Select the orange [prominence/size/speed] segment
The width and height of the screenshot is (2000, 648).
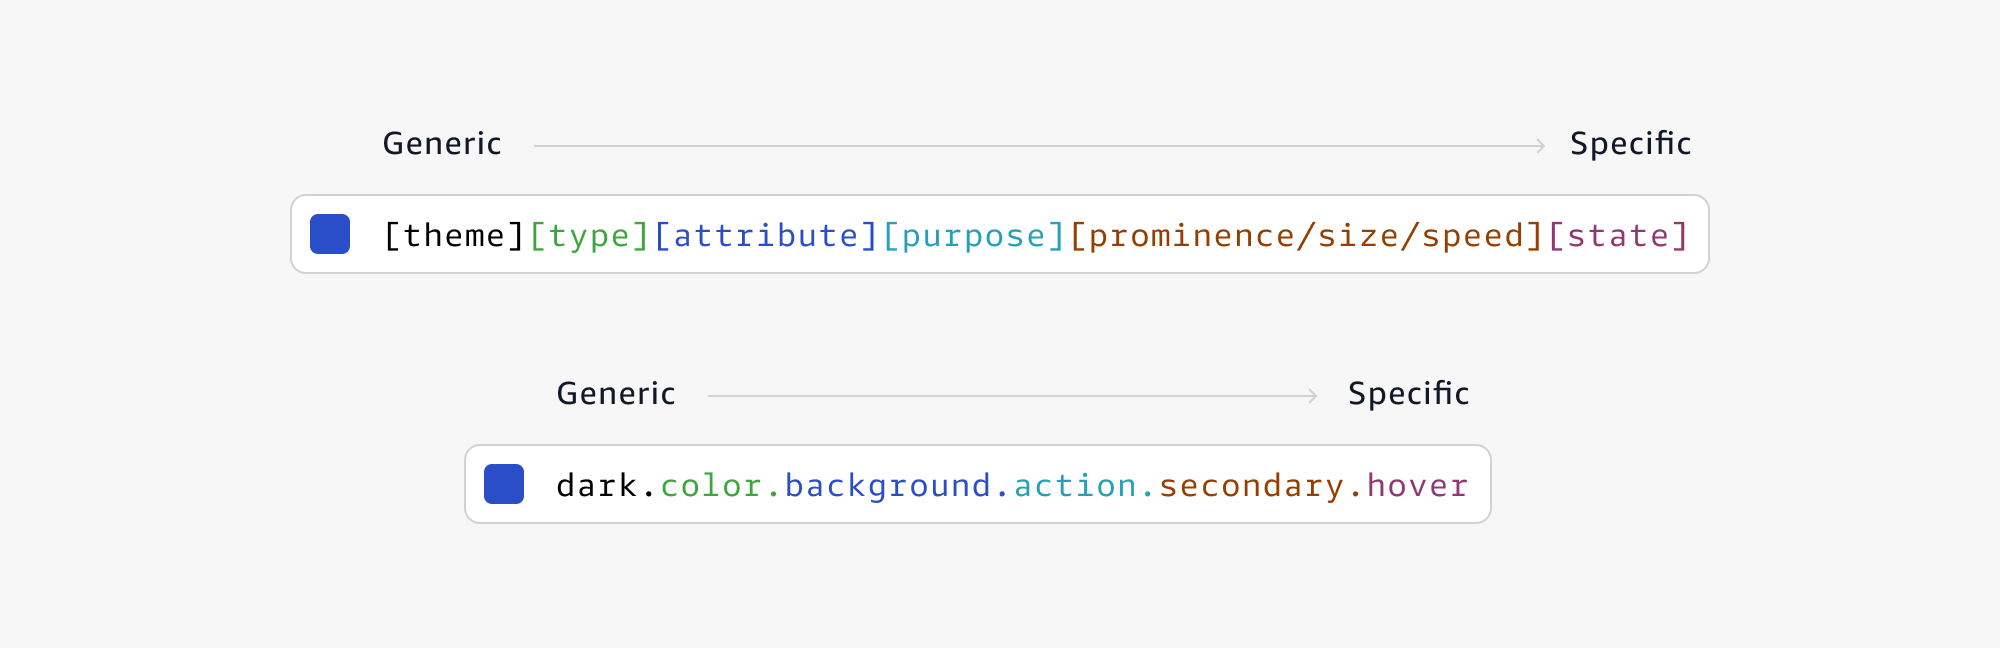tap(1307, 236)
